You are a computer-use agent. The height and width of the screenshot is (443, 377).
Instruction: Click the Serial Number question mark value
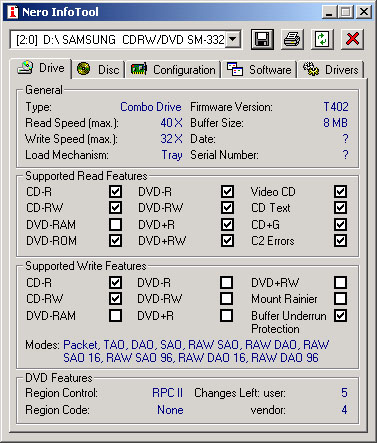coord(345,155)
